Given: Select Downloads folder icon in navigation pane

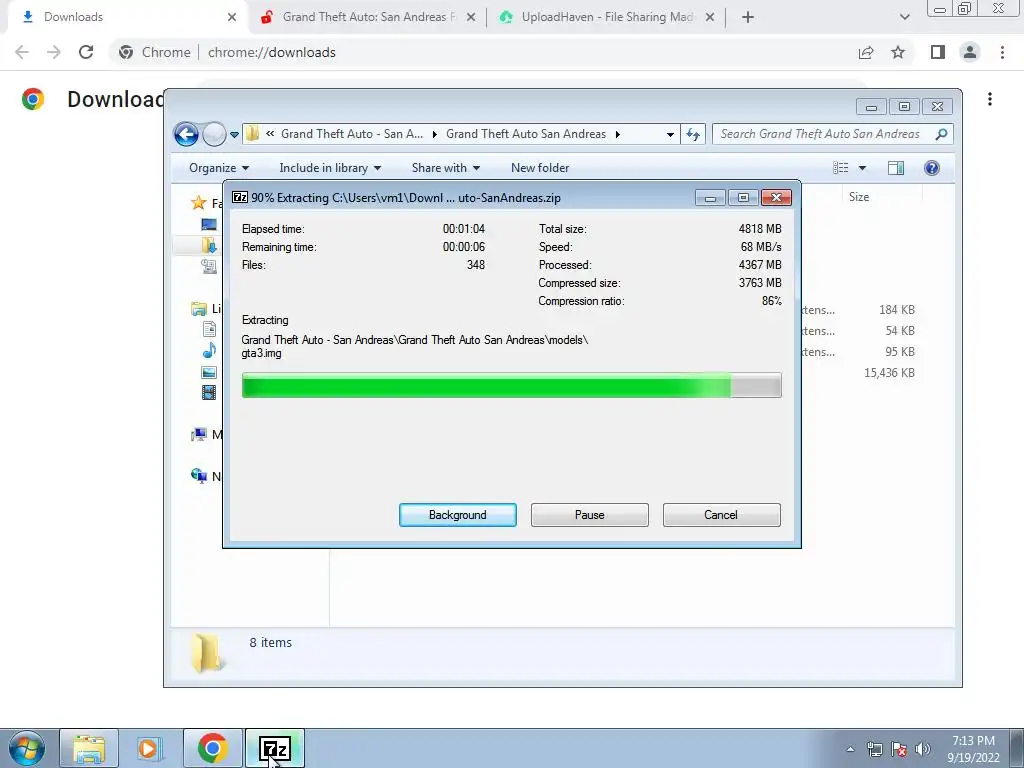Looking at the screenshot, I should coord(209,245).
